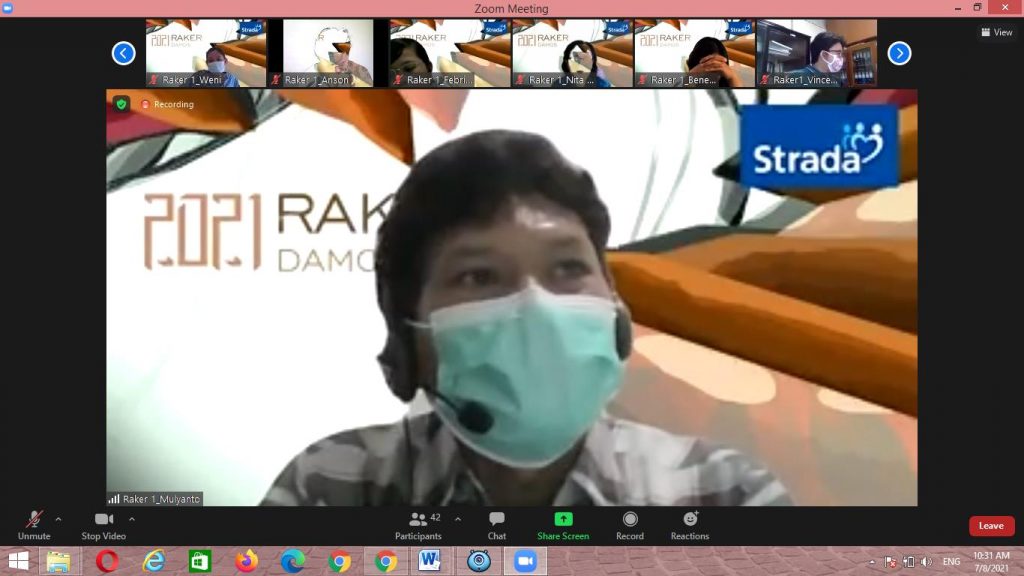Expand the caret next to Participants

(458, 519)
